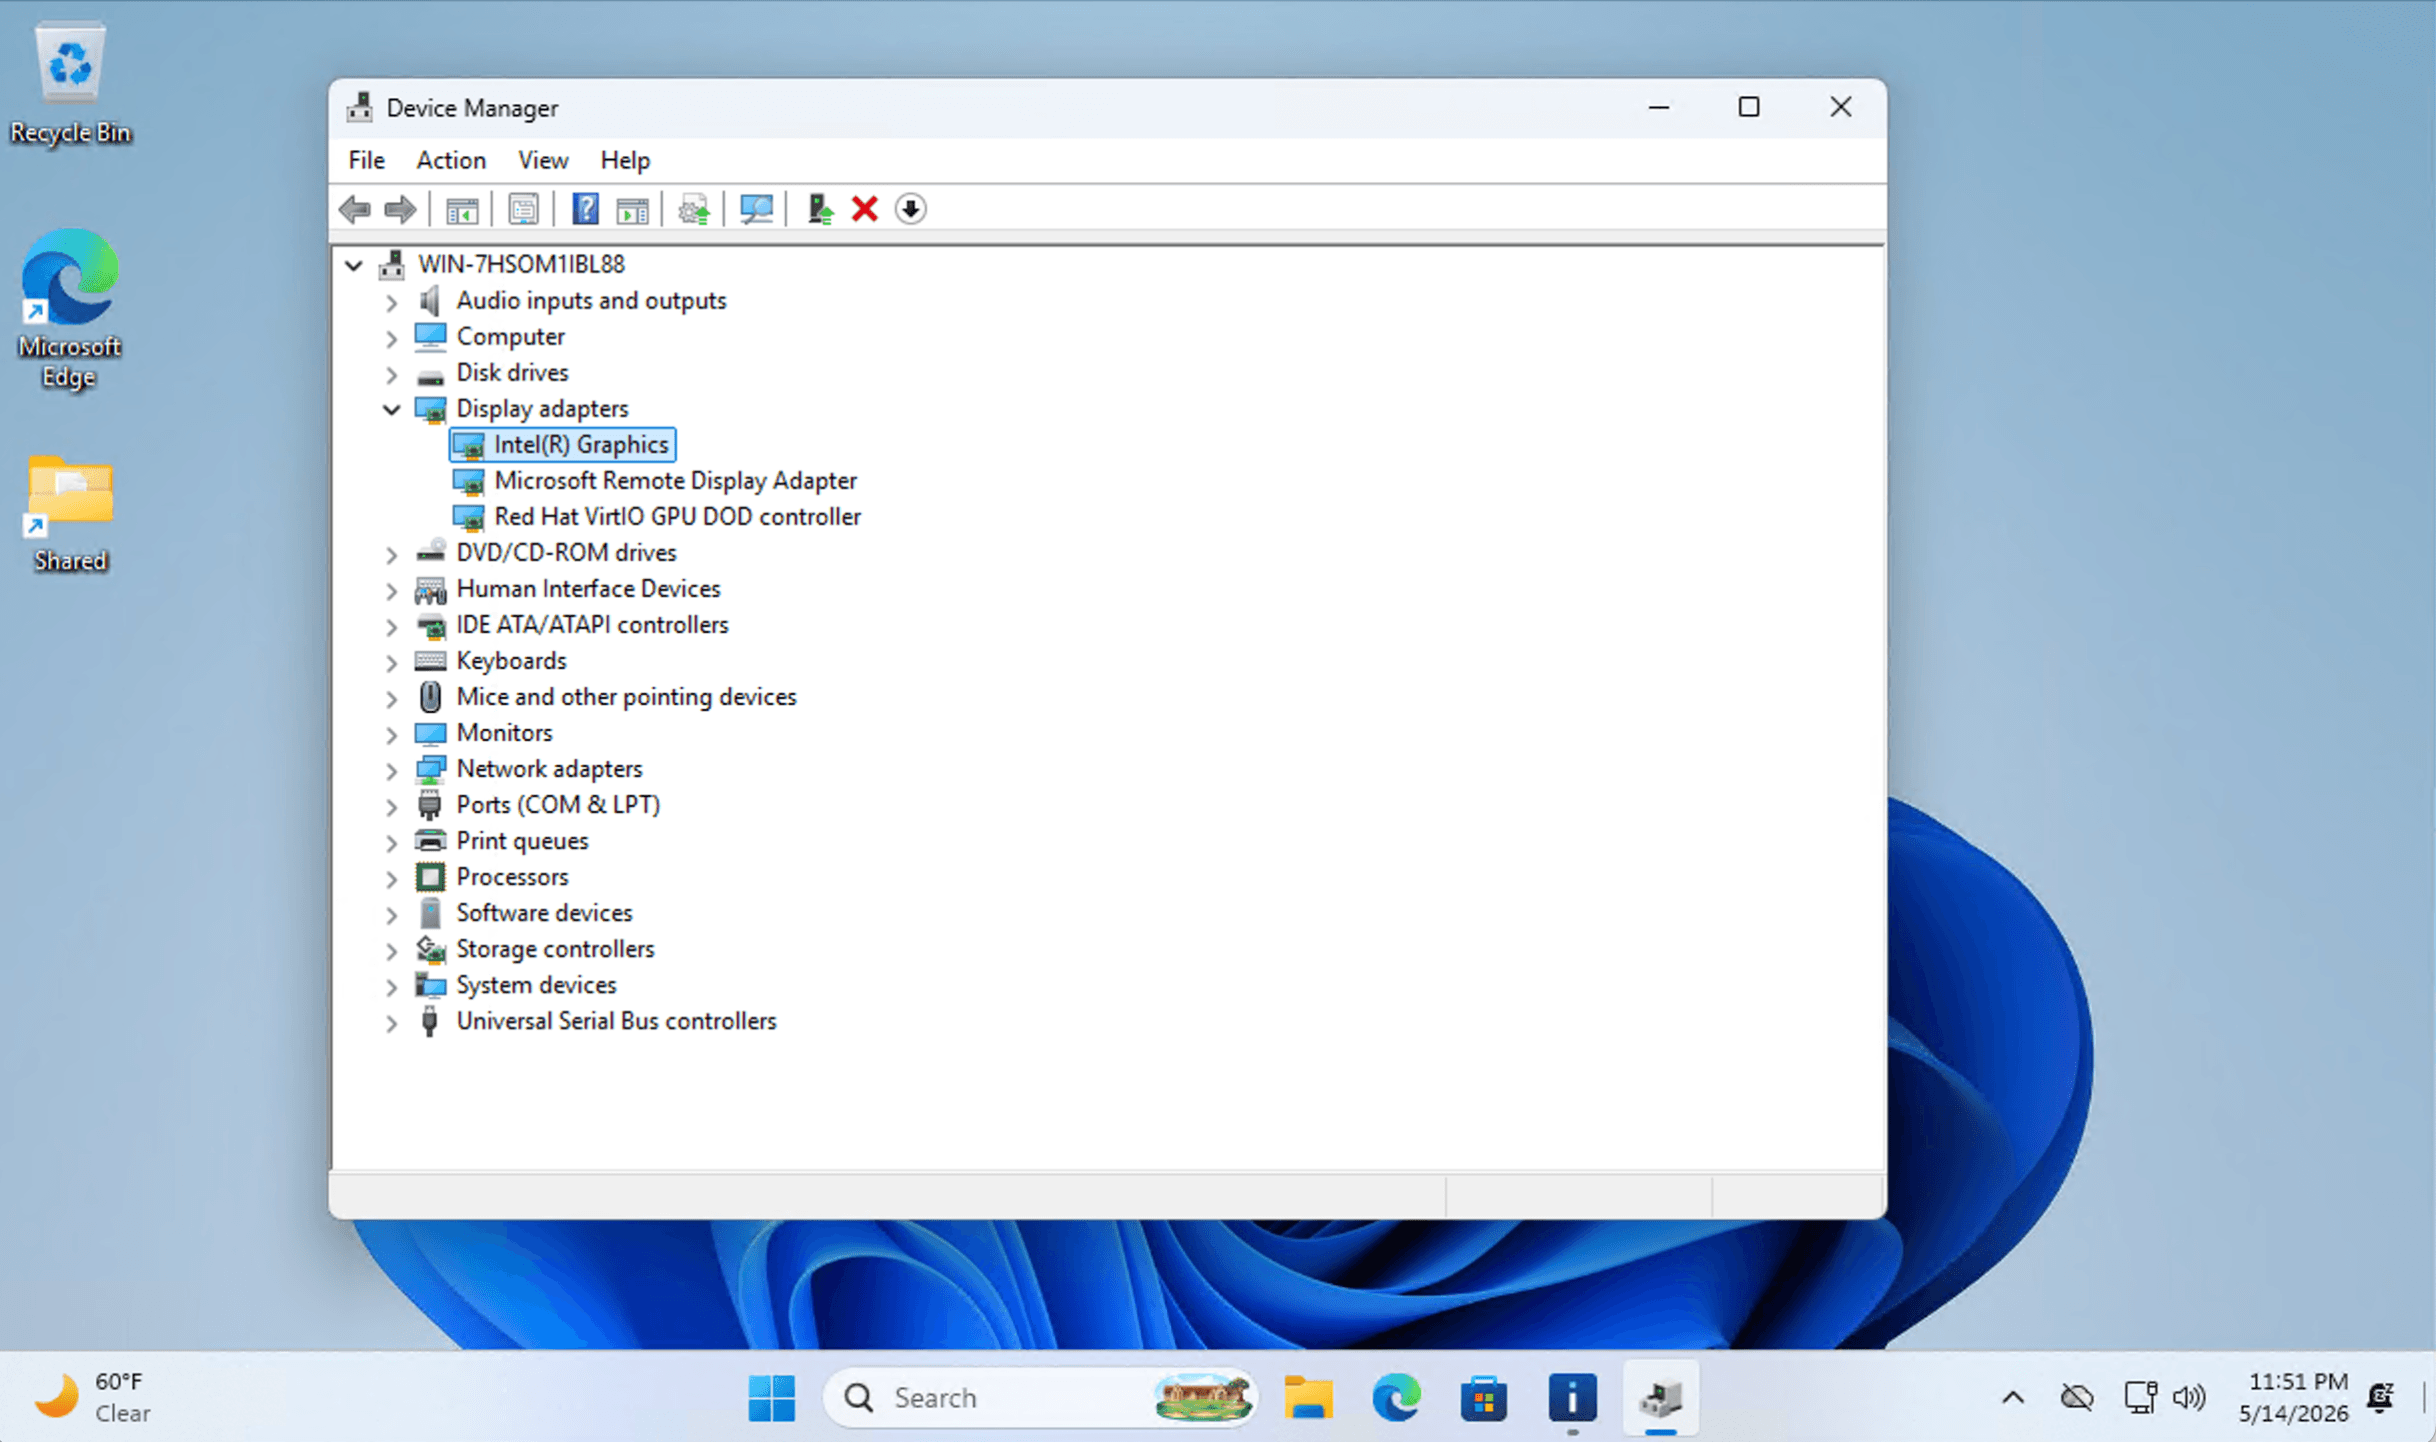Click the taskbar Search box
2436x1442 pixels.
1040,1397
